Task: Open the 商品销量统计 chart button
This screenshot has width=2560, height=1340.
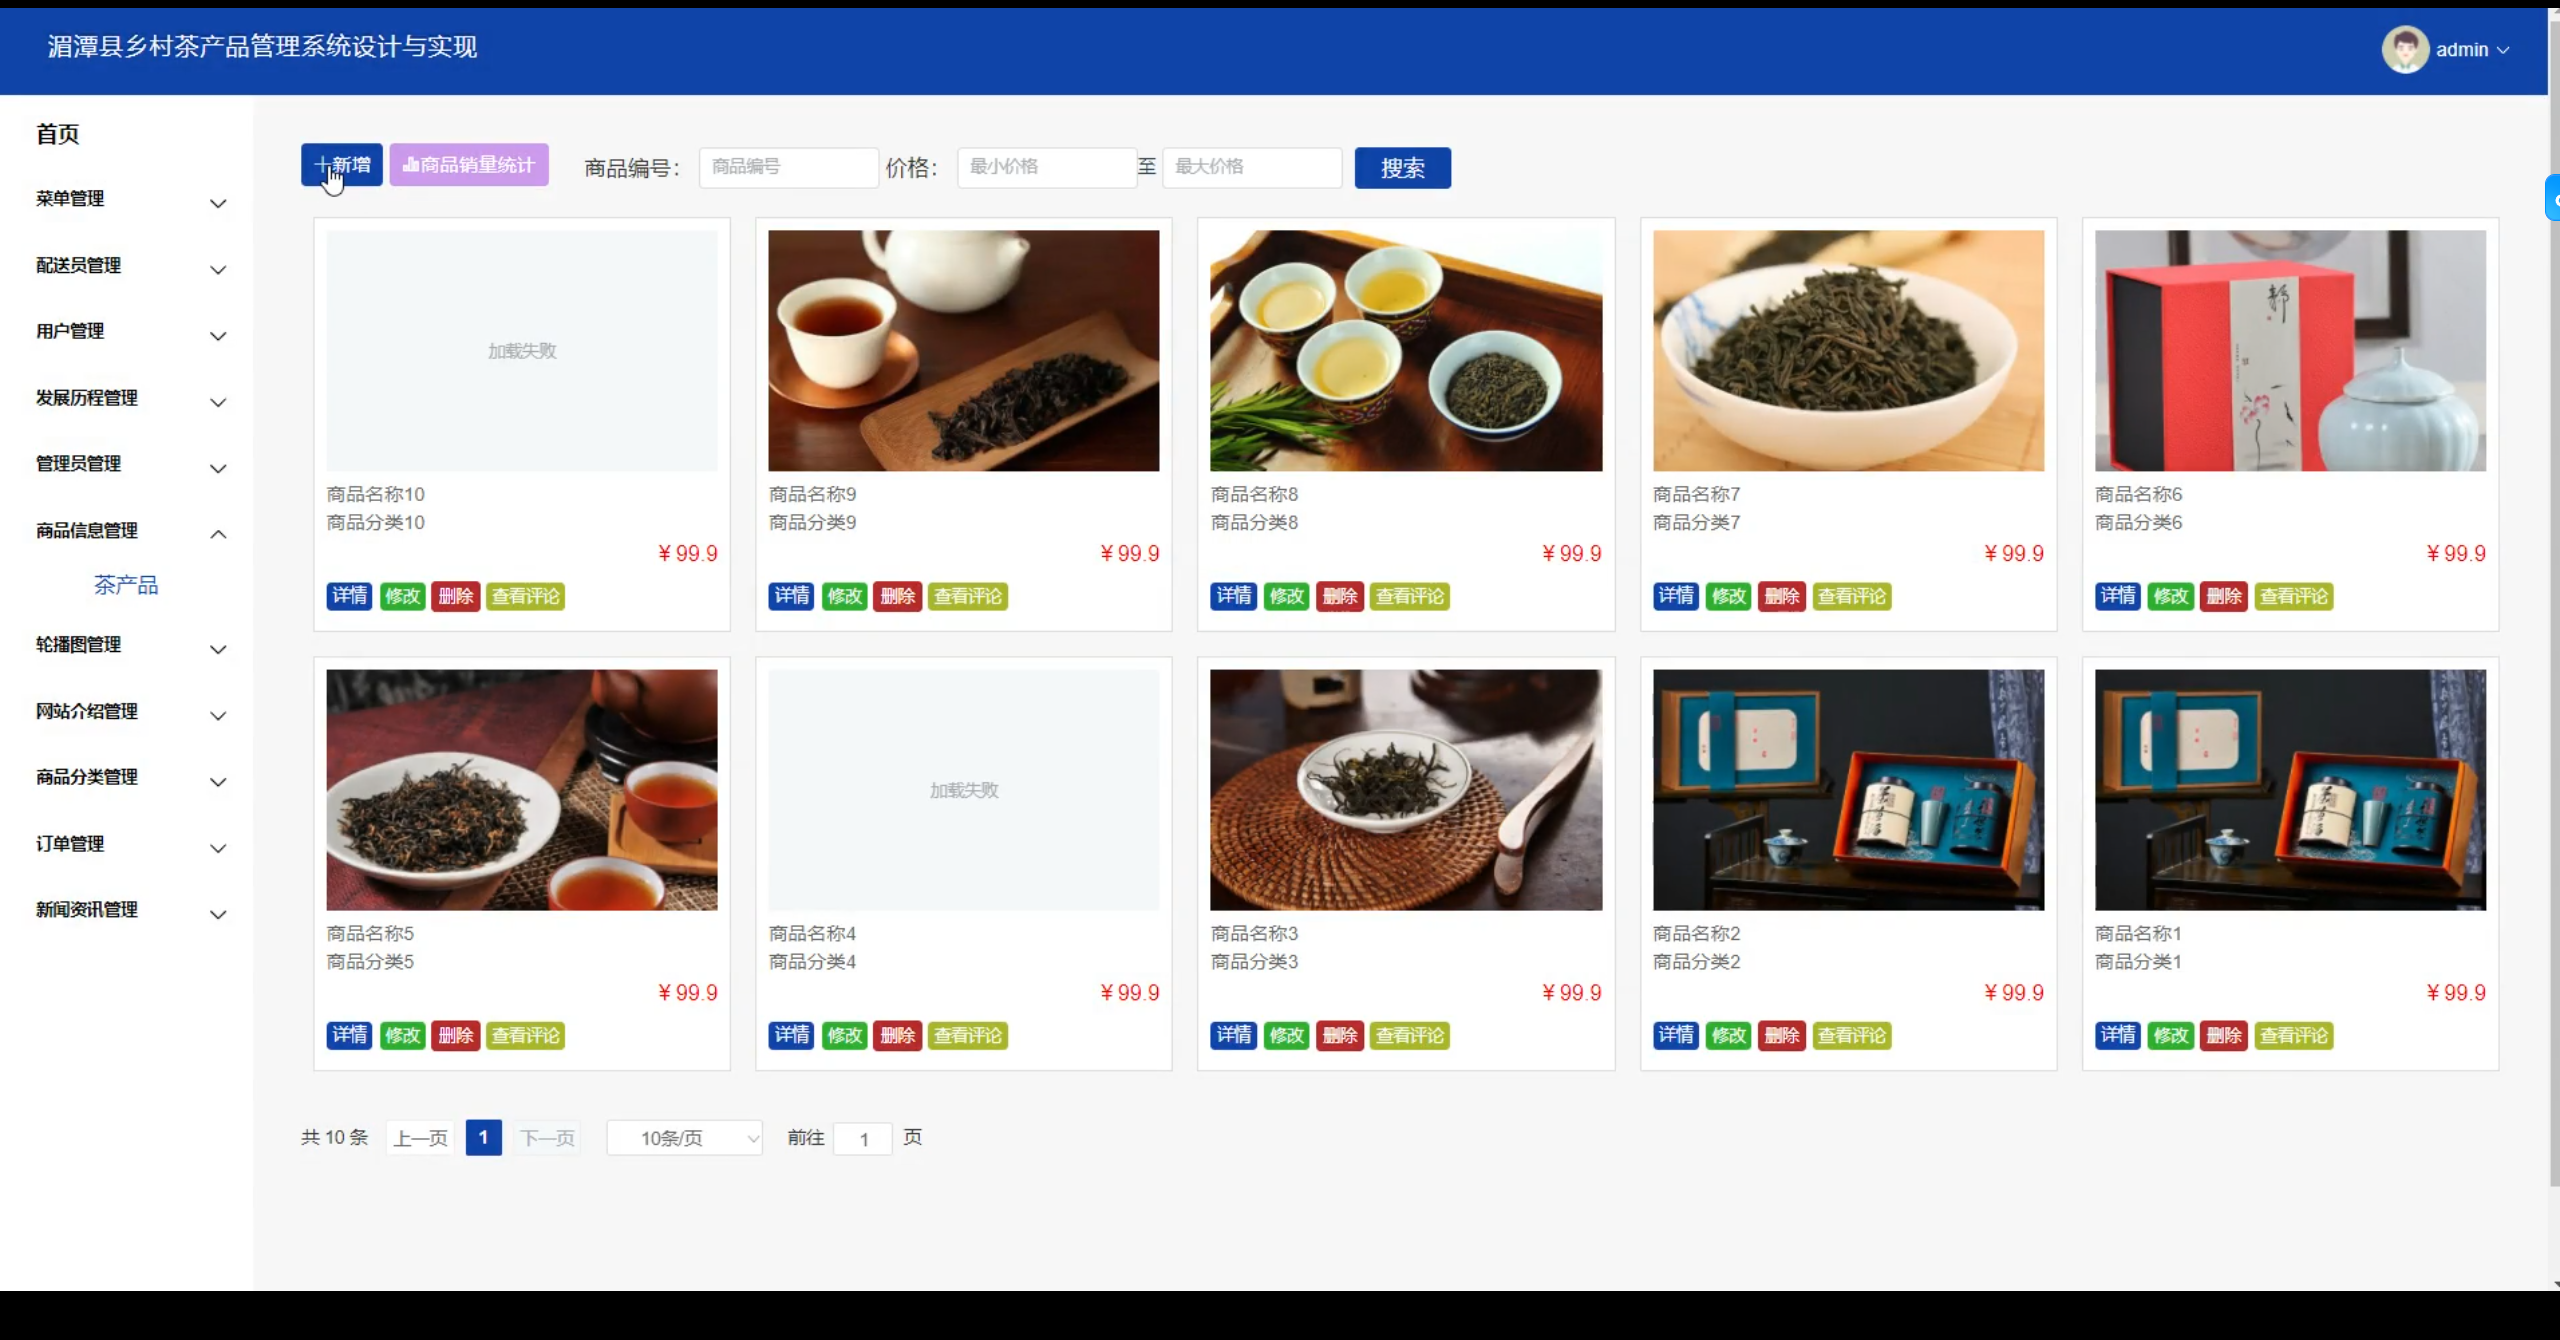Action: tap(469, 165)
